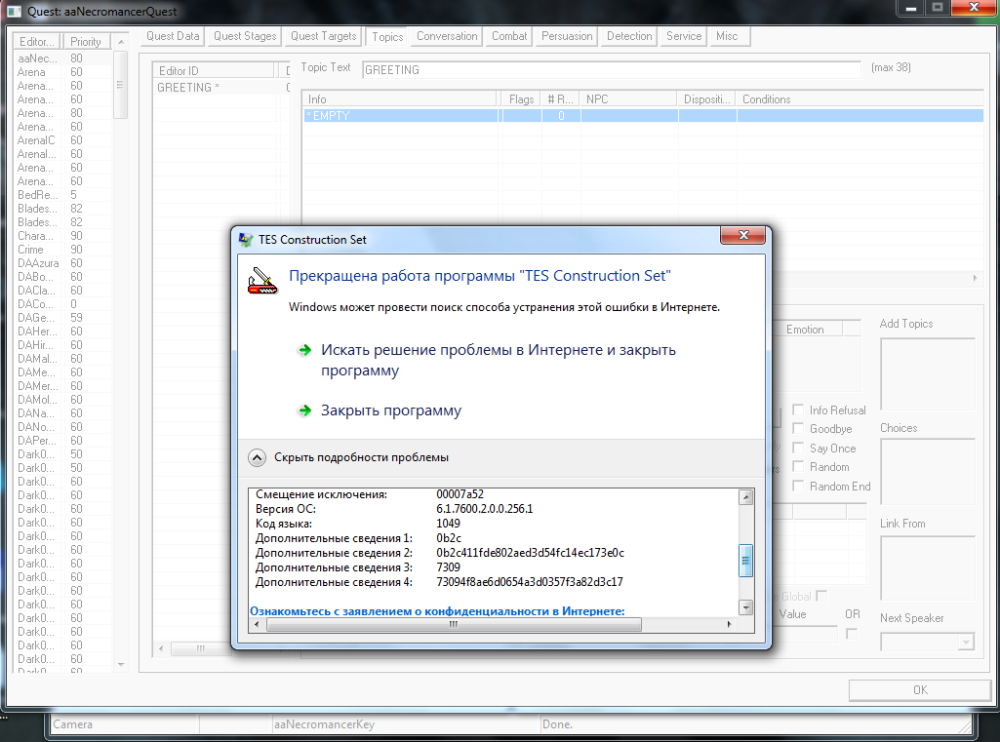This screenshot has height=742, width=1000.
Task: Select the DAGe... quest row
Action: 62,318
